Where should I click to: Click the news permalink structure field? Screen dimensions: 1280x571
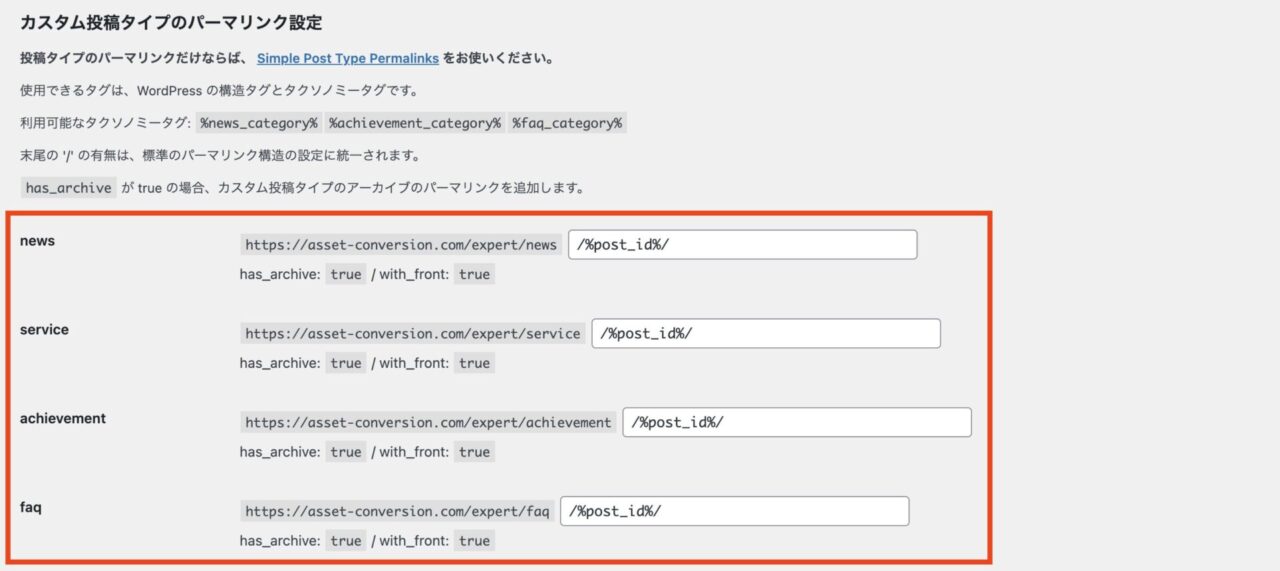click(x=743, y=245)
